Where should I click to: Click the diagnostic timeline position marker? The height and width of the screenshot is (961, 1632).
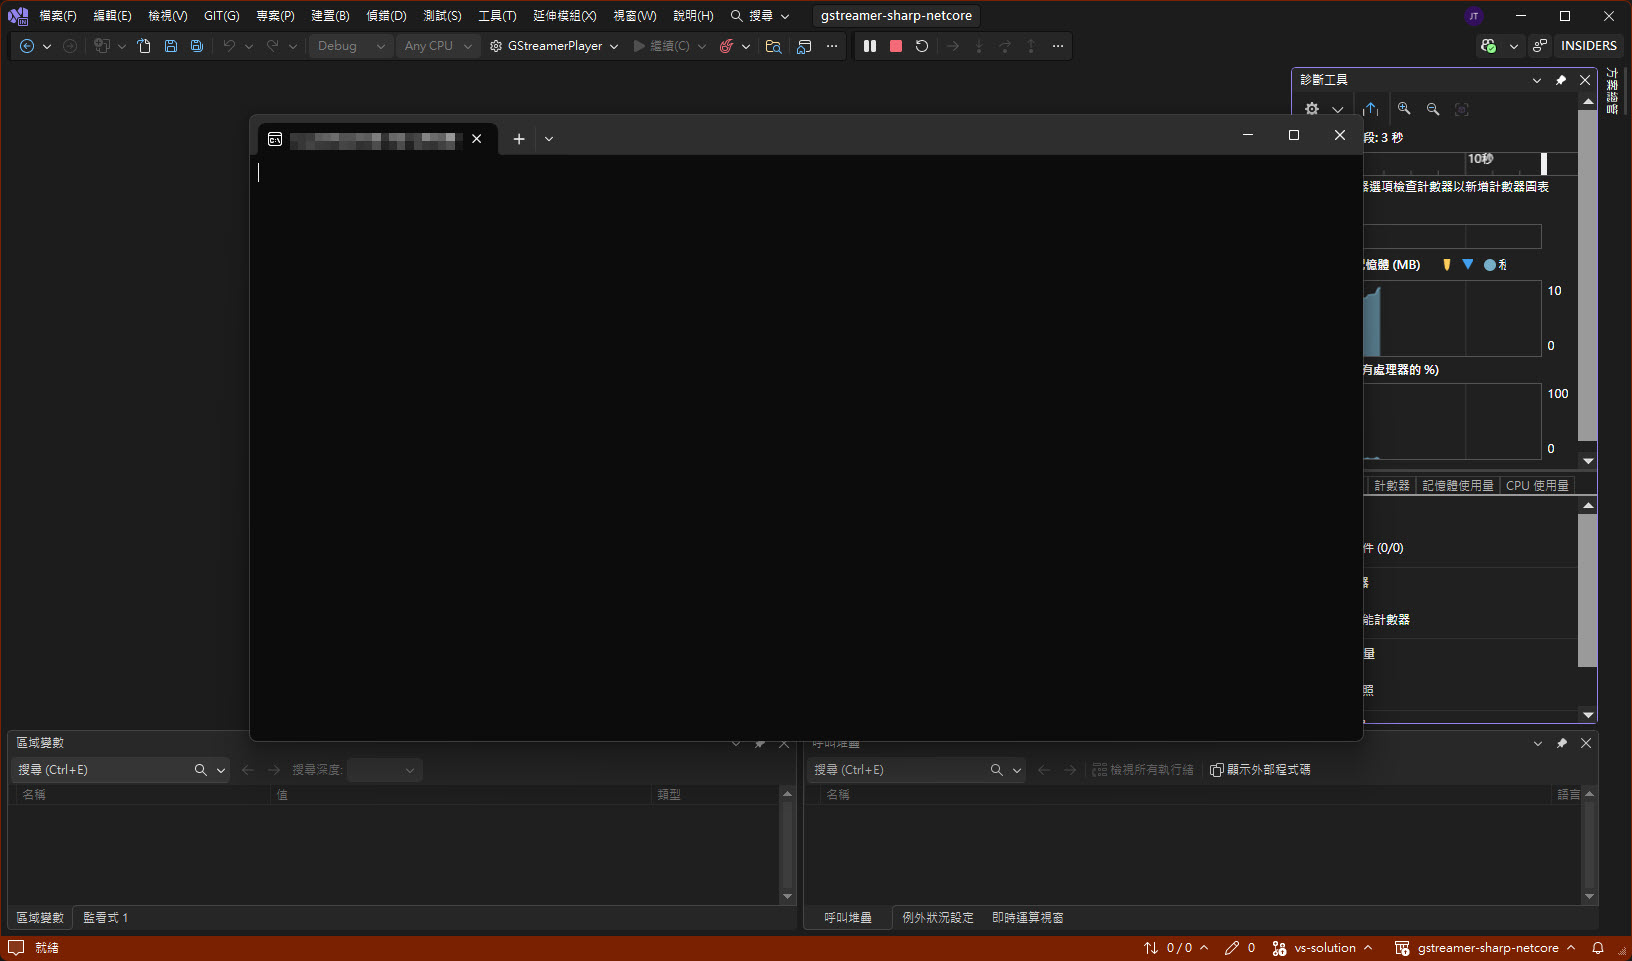tap(1544, 163)
